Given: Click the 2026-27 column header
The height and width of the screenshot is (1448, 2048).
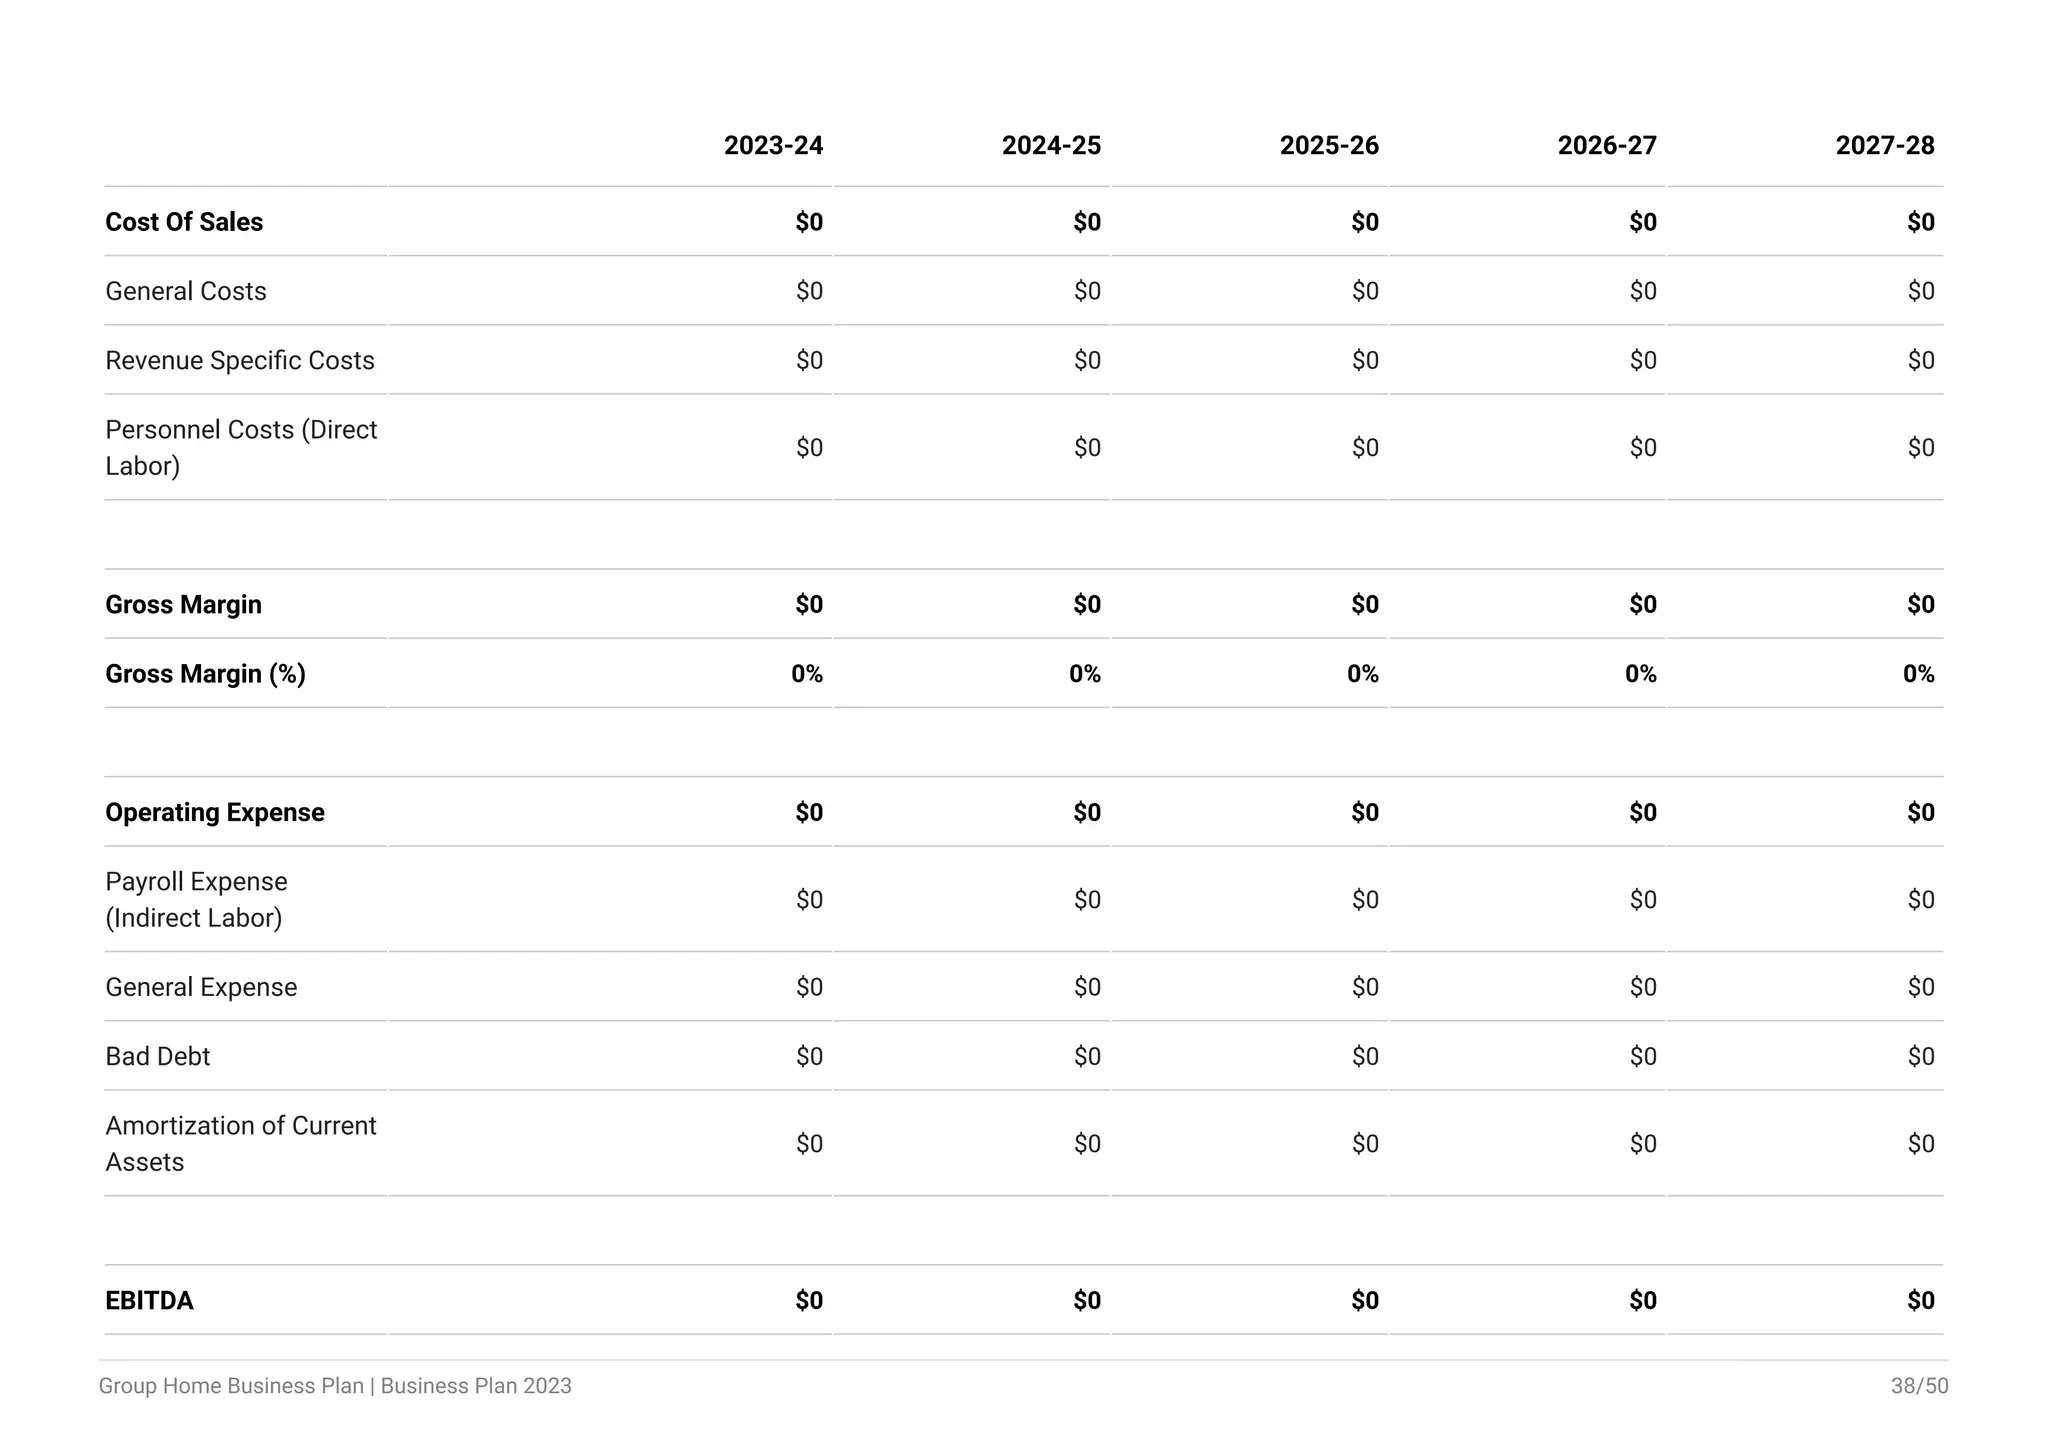Looking at the screenshot, I should click(x=1607, y=146).
